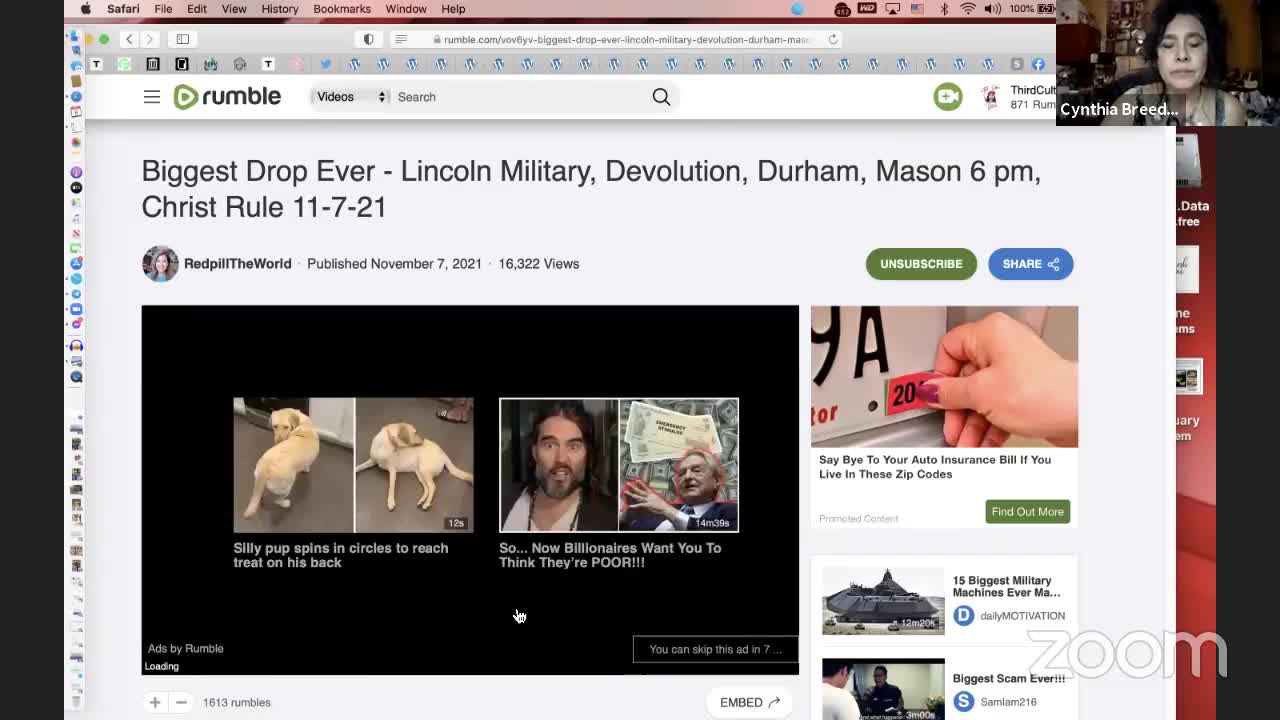This screenshot has width=1280, height=720.
Task: Open the Window menu
Action: tap(406, 9)
